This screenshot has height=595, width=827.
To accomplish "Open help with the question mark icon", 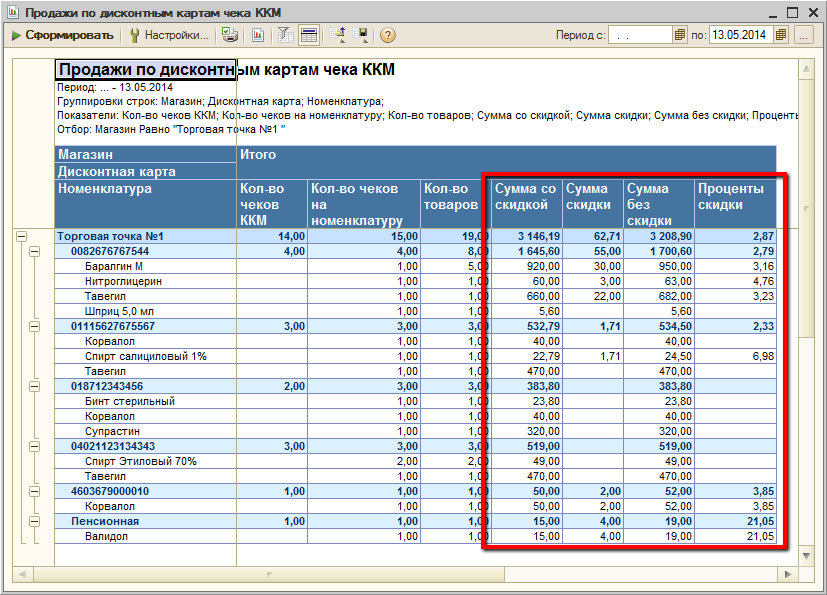I will pos(388,35).
